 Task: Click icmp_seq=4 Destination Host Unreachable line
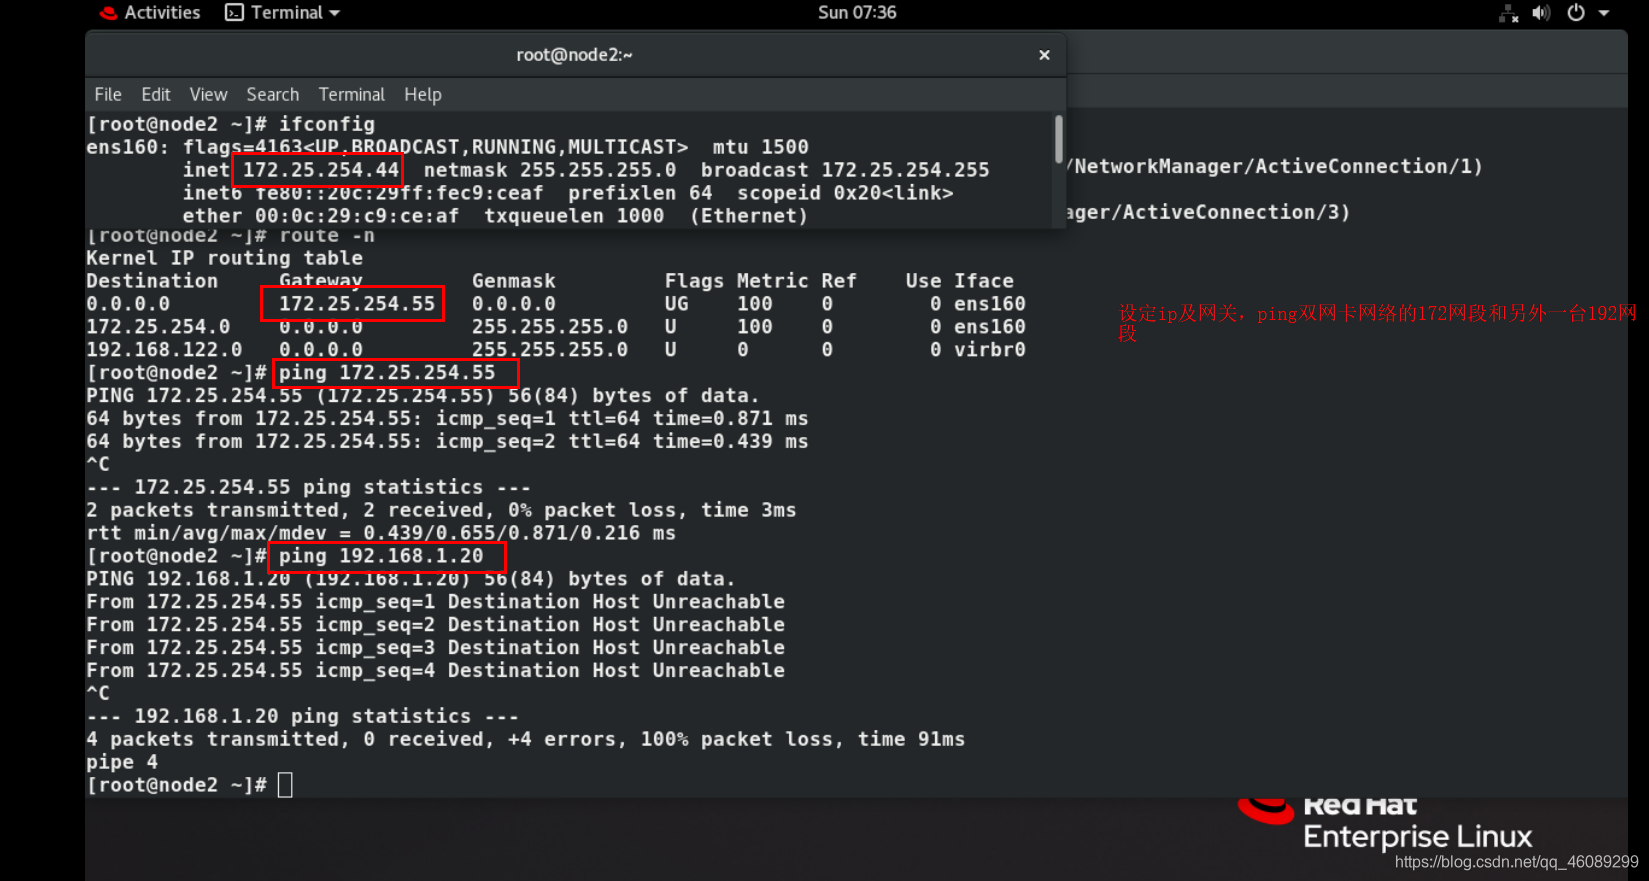(435, 671)
